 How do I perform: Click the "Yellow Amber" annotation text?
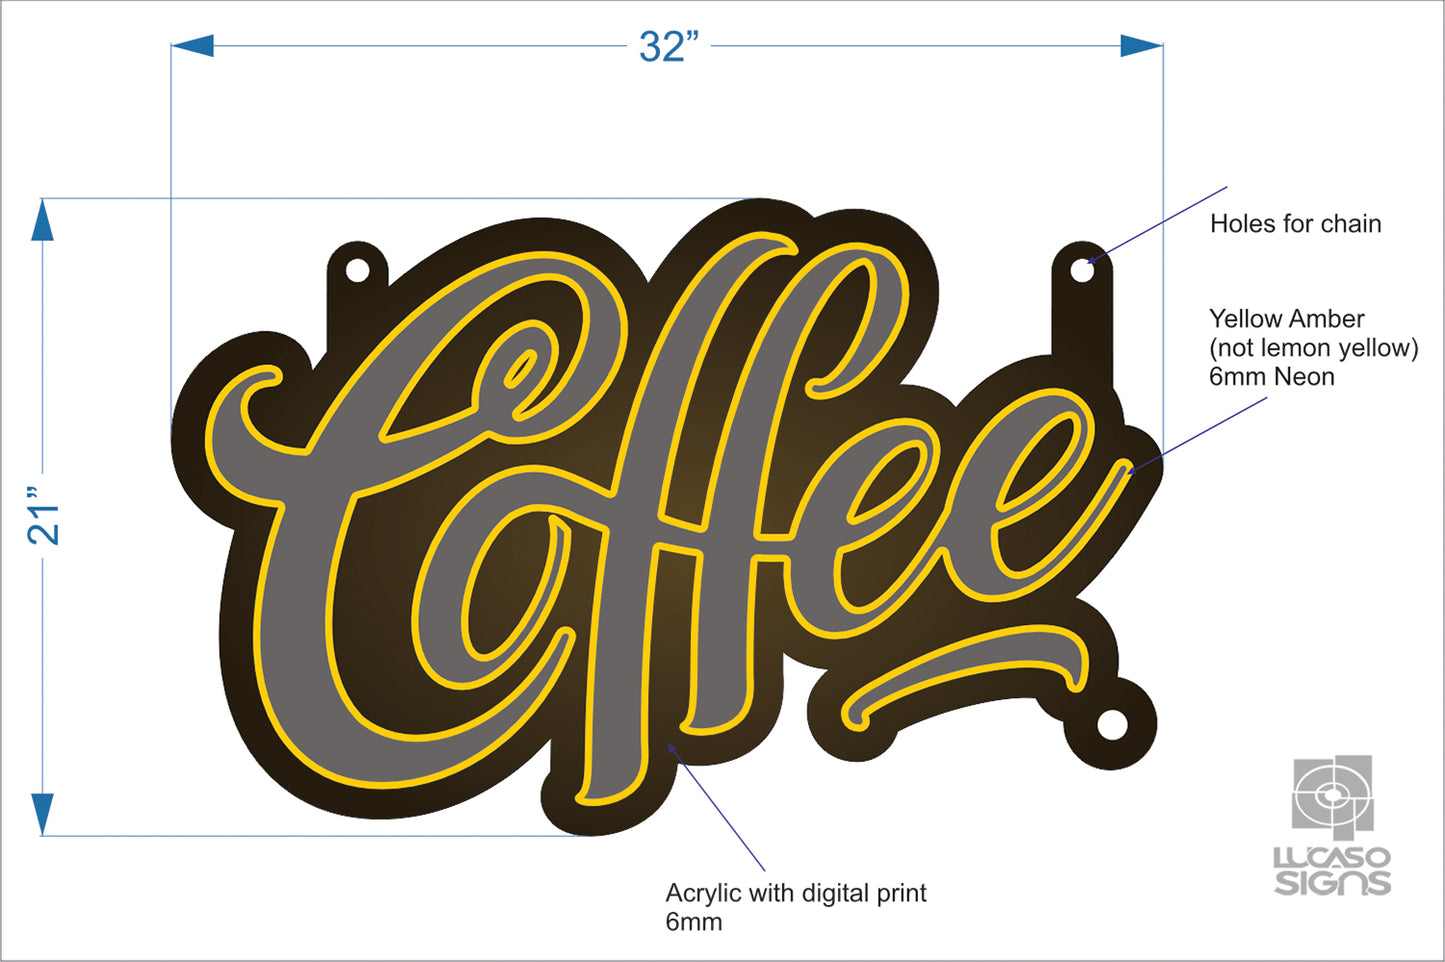[1286, 319]
